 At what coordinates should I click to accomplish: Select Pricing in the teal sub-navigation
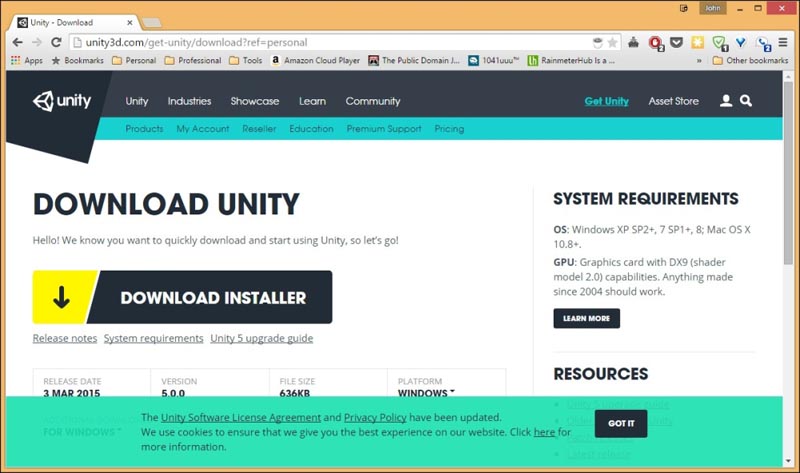pyautogui.click(x=449, y=129)
